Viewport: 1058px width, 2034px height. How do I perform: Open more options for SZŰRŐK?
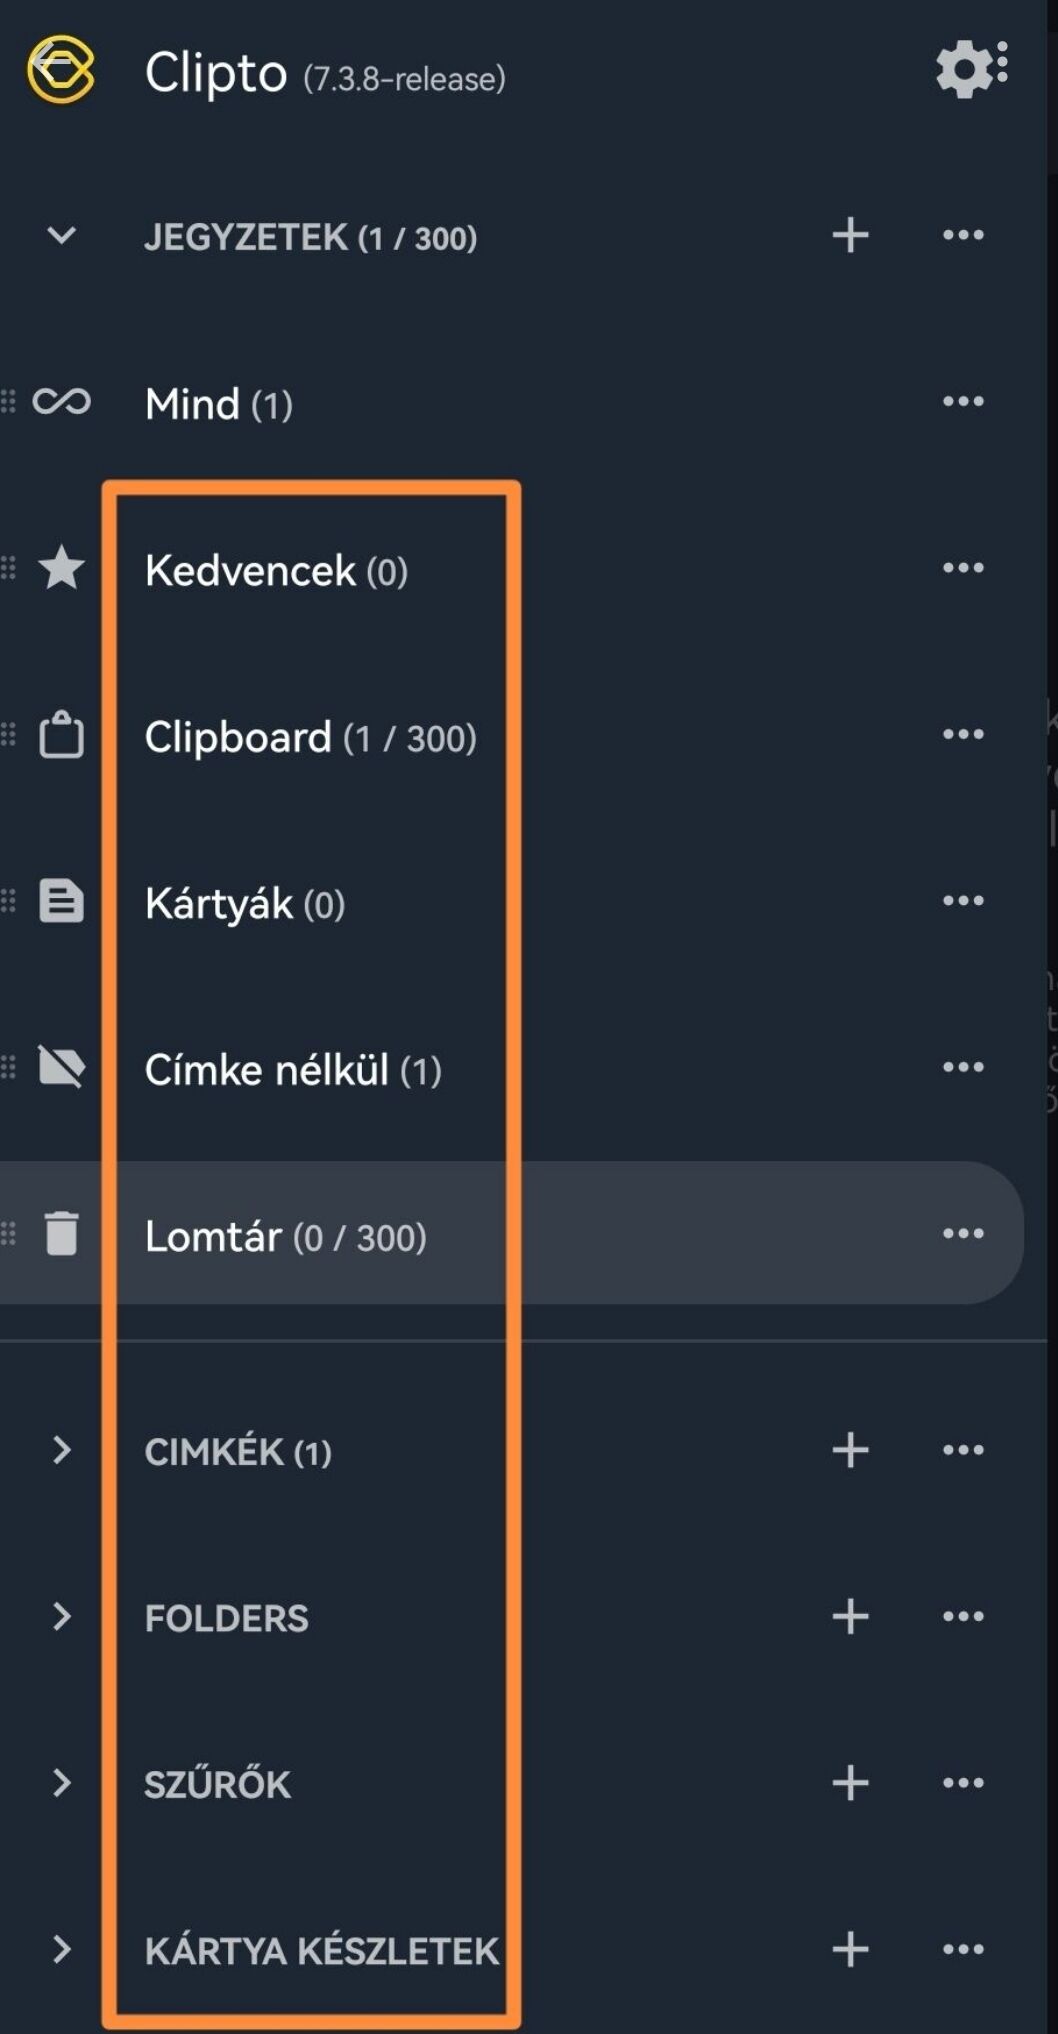tap(963, 1783)
